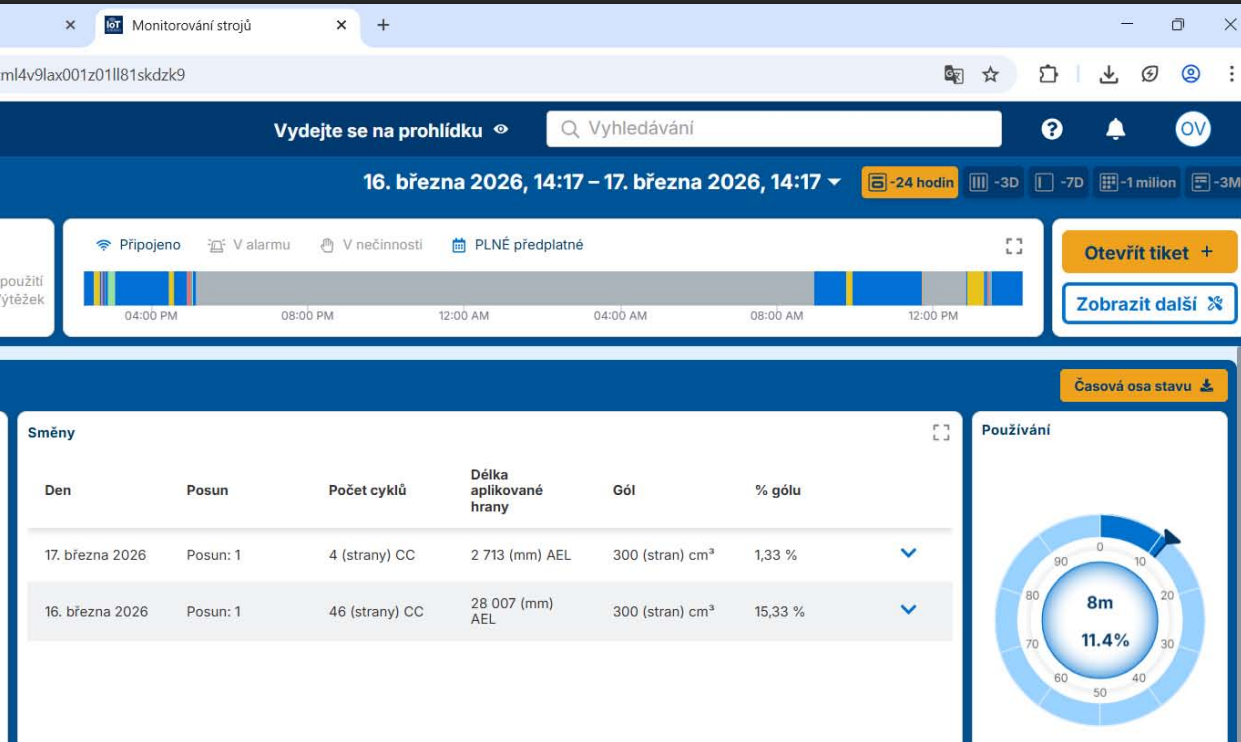Toggle the V nečinnosti status filter
Image resolution: width=1241 pixels, height=742 pixels.
tap(371, 245)
